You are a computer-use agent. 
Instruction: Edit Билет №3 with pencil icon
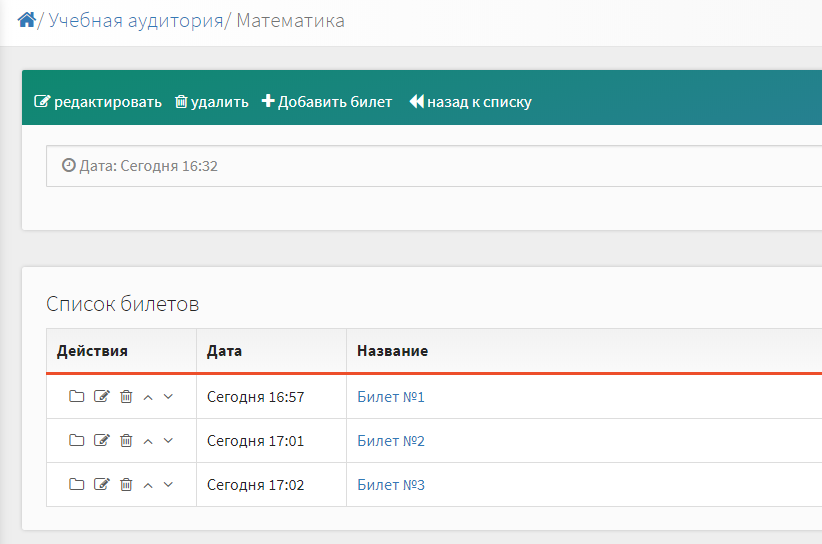point(102,484)
